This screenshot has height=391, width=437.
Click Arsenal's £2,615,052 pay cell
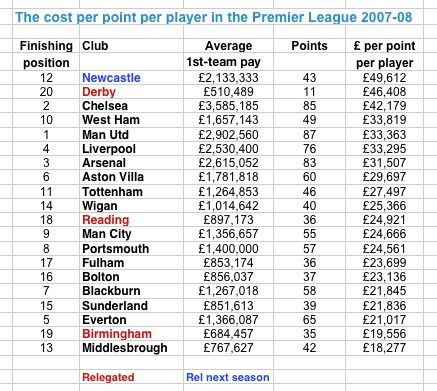[x=228, y=163]
